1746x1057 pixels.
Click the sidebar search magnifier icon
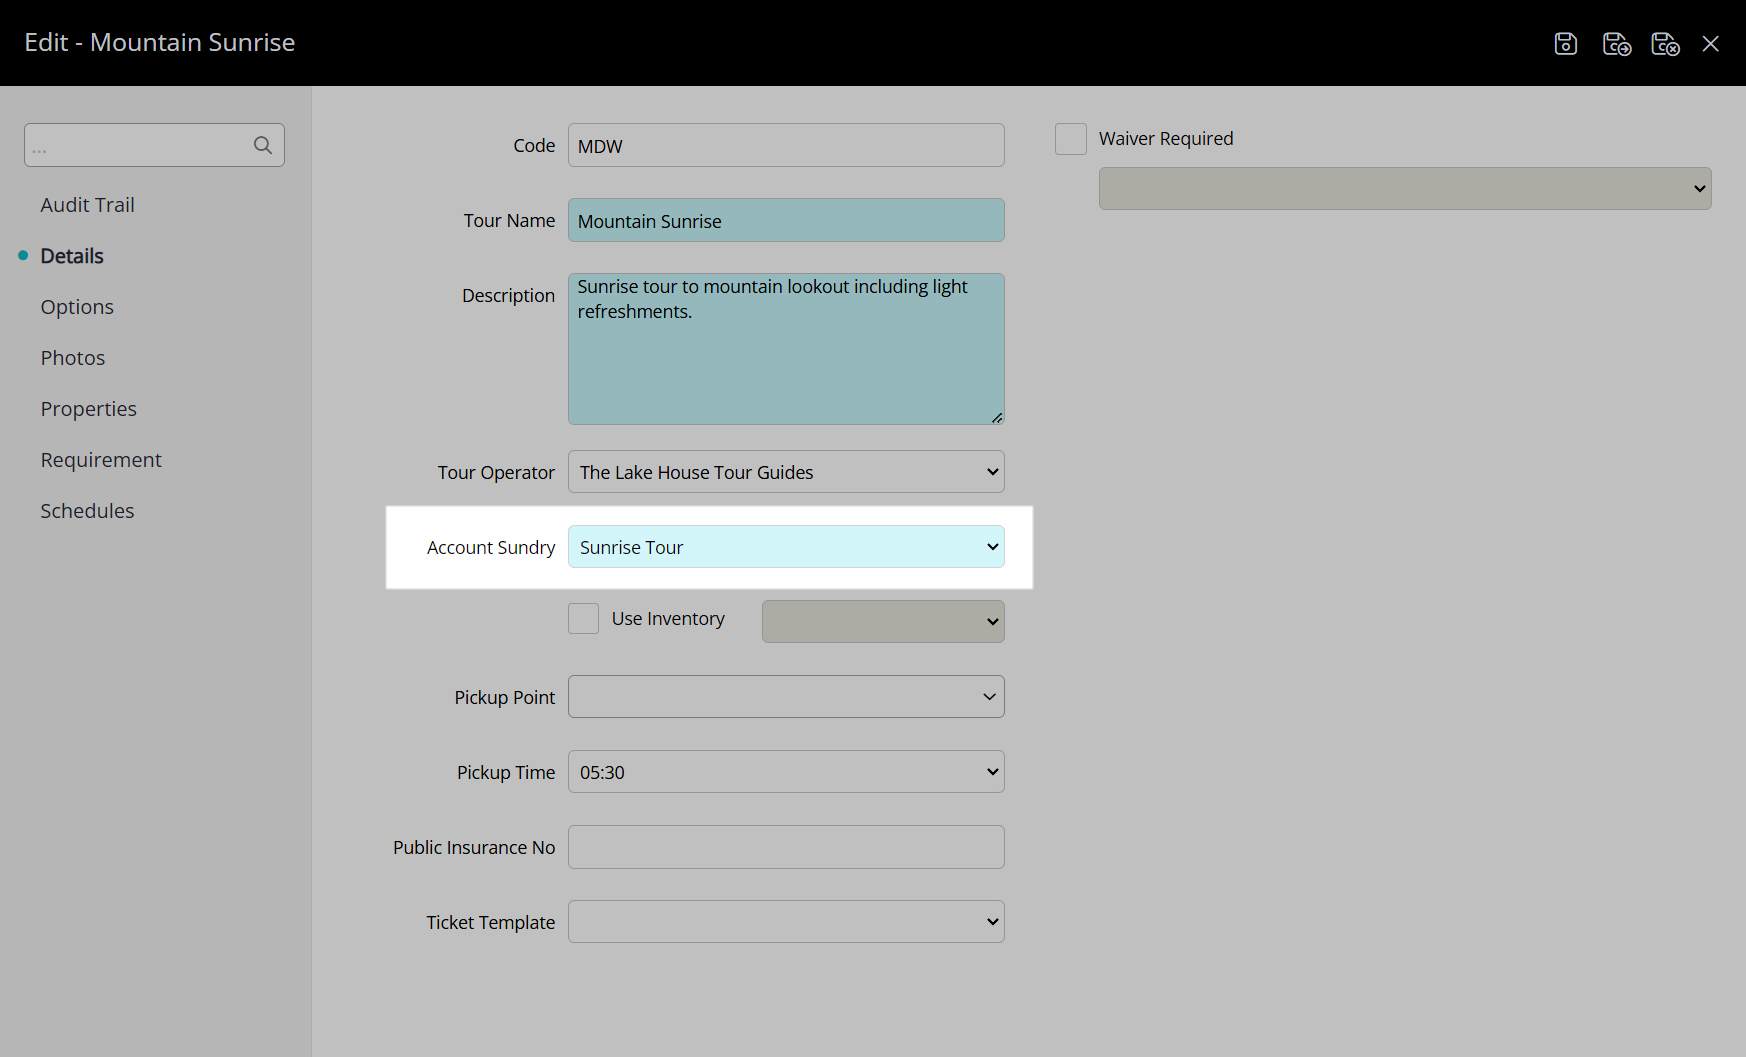[x=263, y=145]
